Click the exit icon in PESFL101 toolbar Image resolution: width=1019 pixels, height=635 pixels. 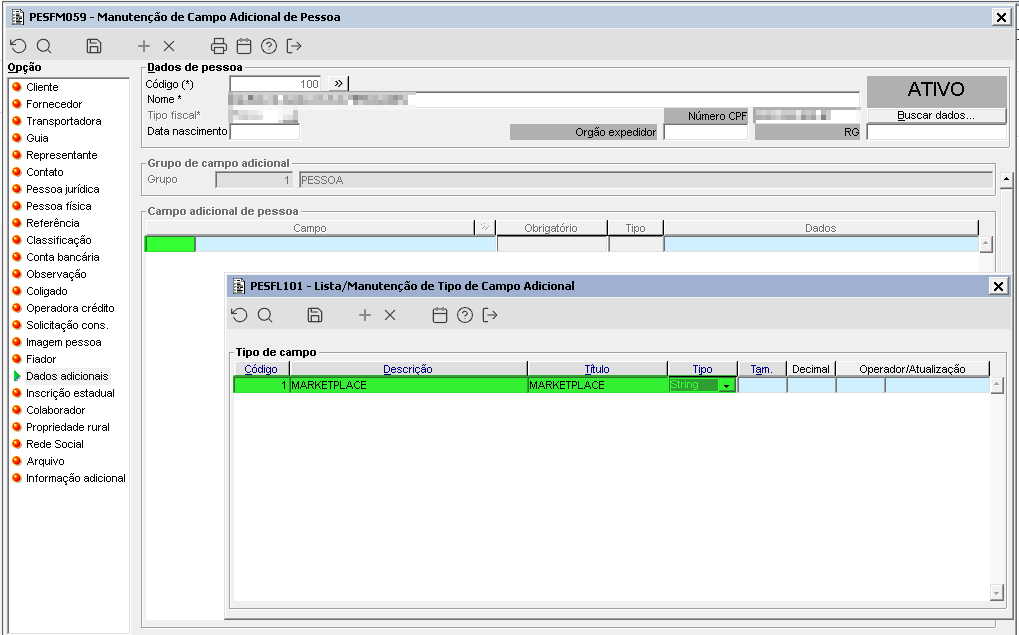(x=490, y=315)
